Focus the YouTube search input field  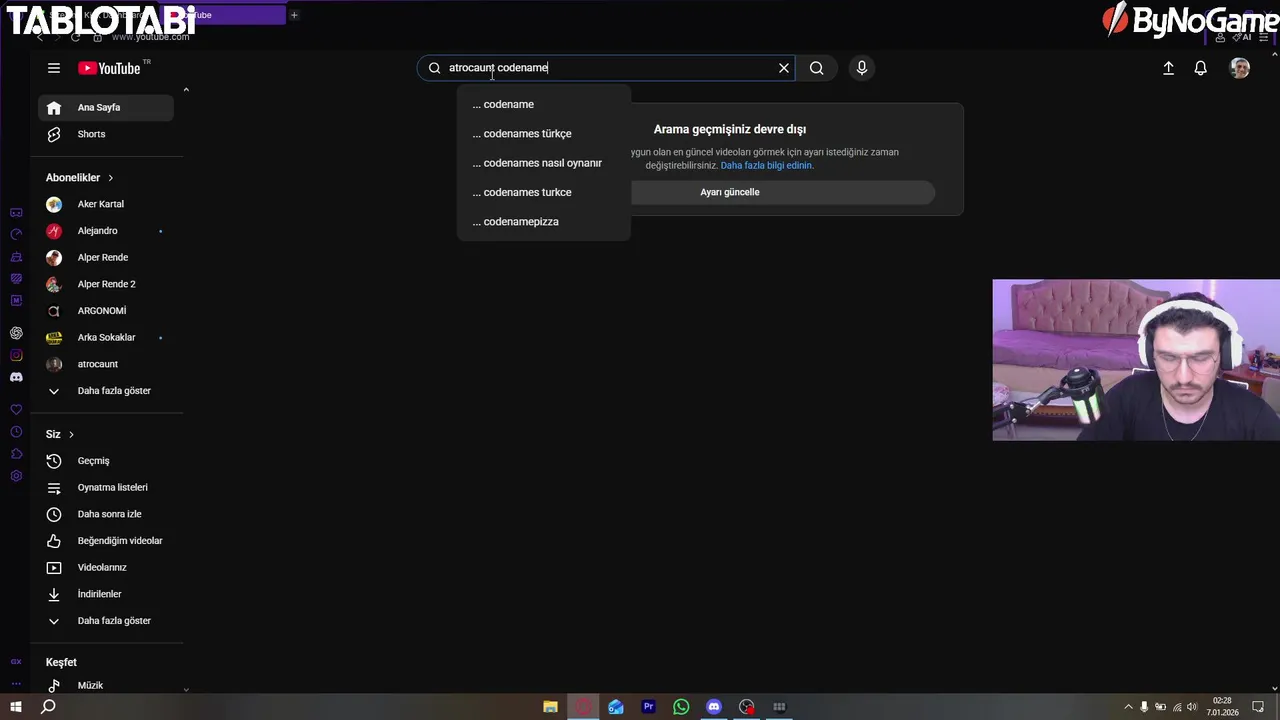coord(607,68)
